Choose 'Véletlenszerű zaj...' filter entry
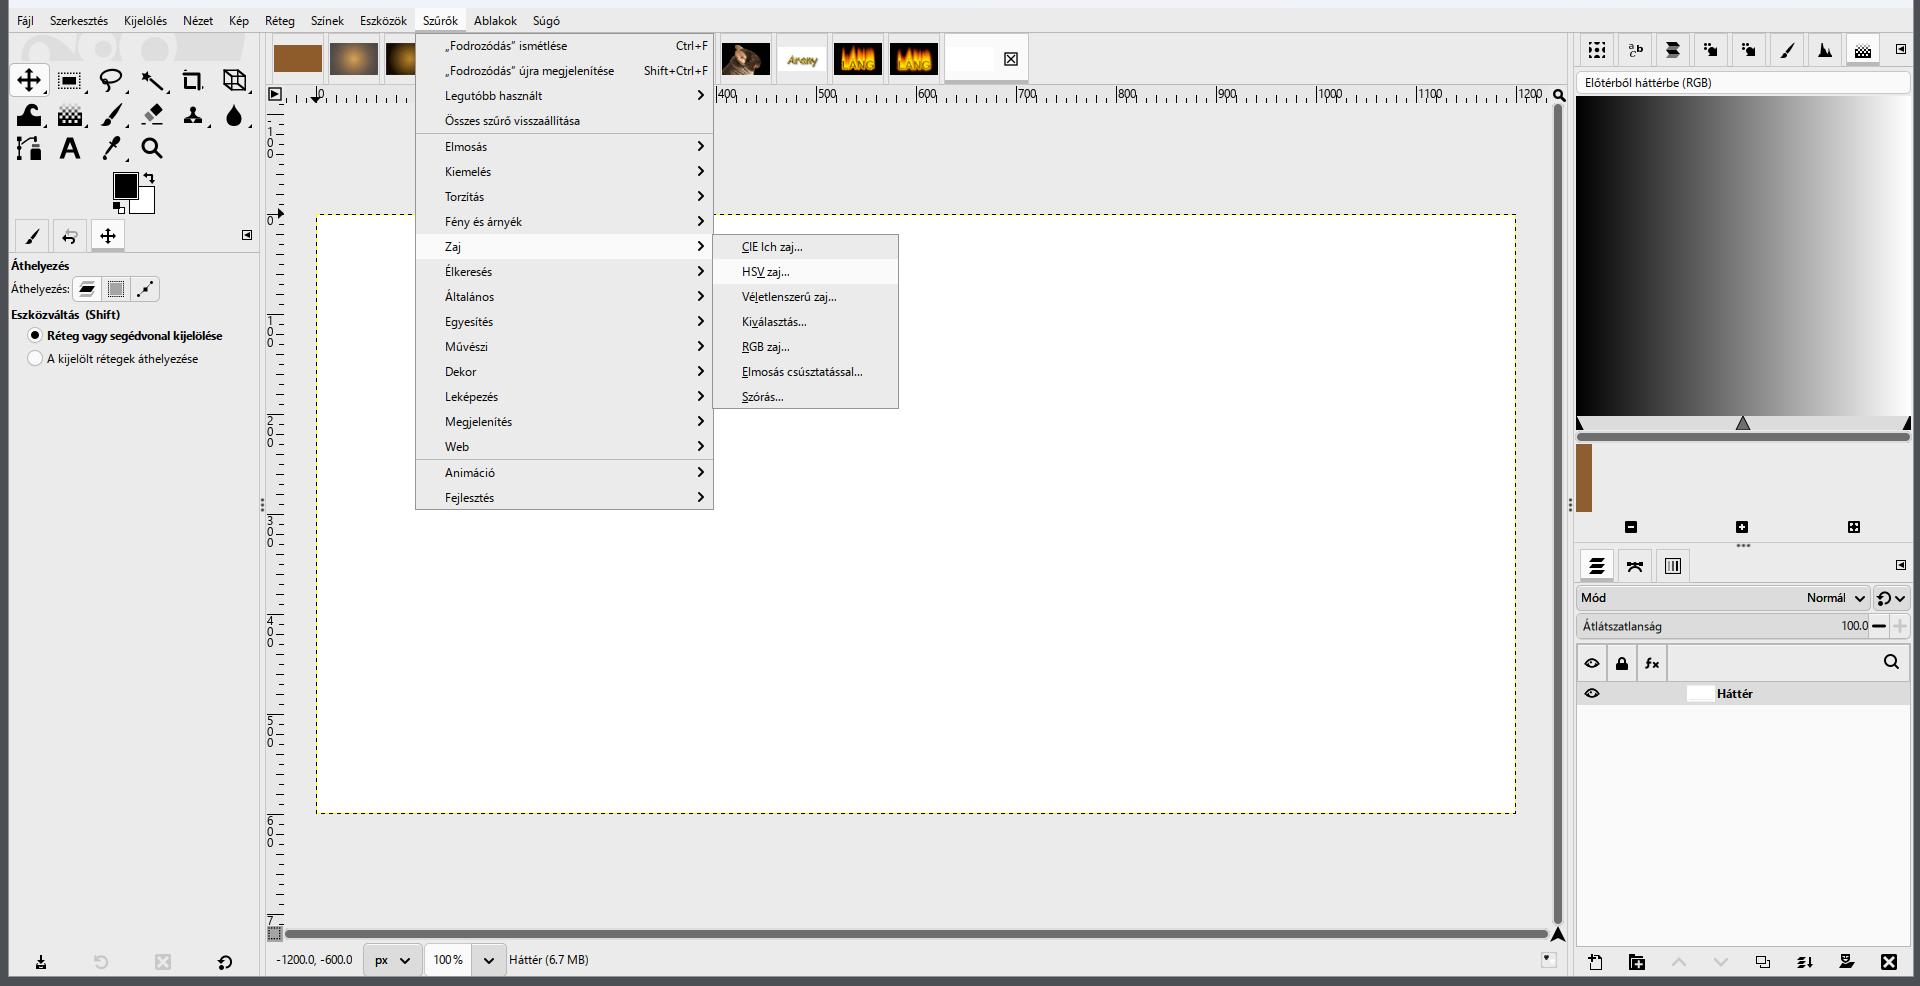The width and height of the screenshot is (1920, 986). pyautogui.click(x=806, y=297)
